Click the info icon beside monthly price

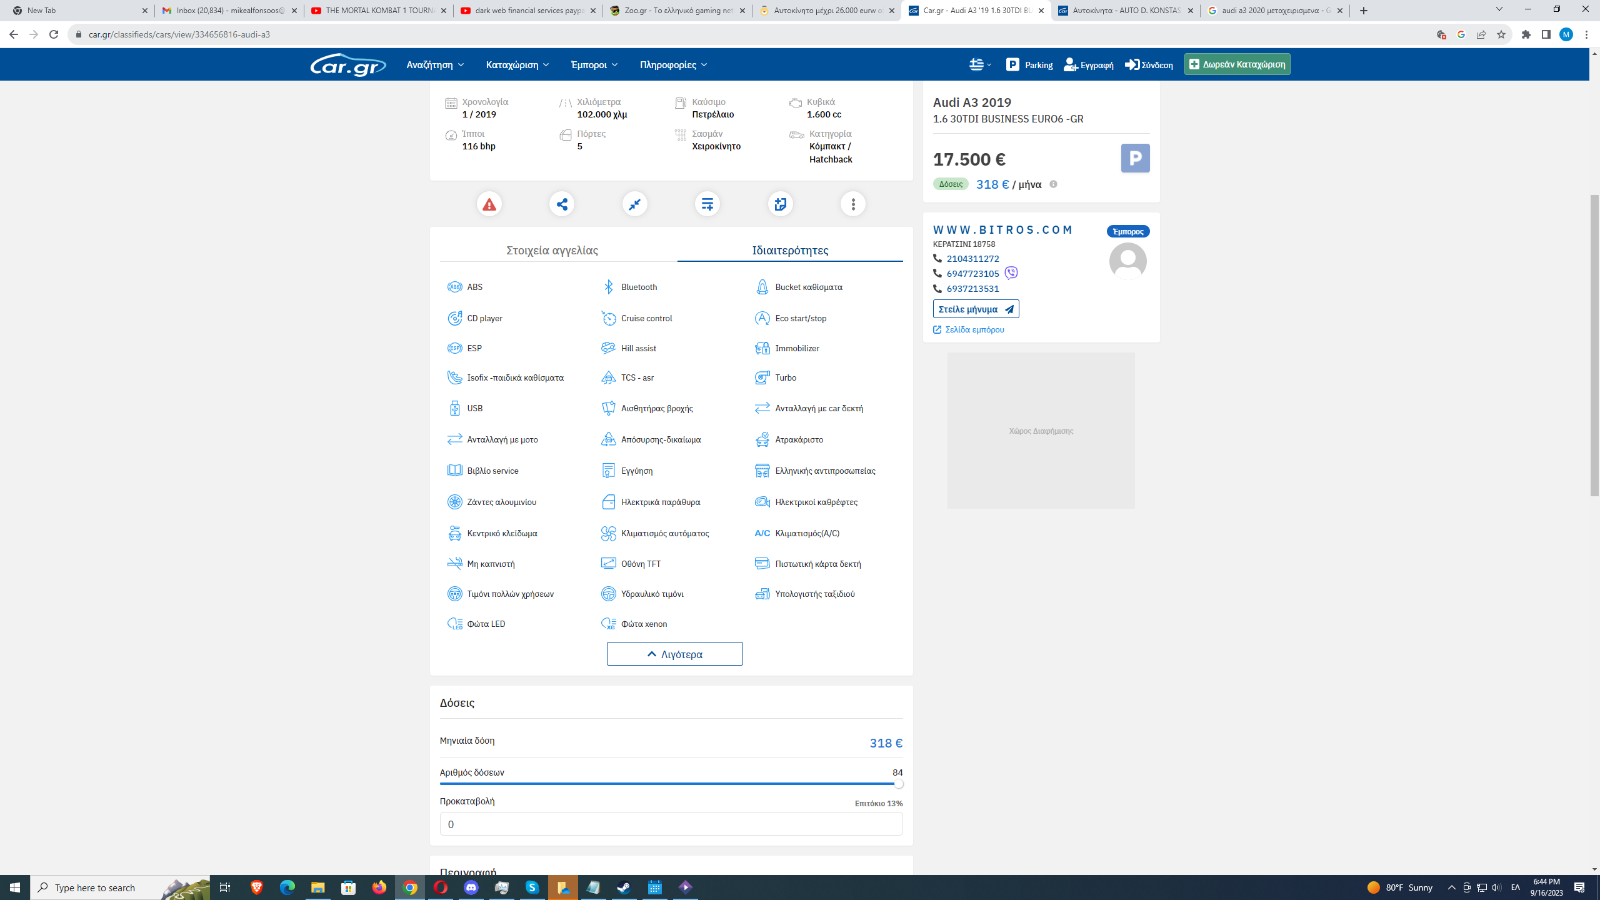tap(1053, 184)
